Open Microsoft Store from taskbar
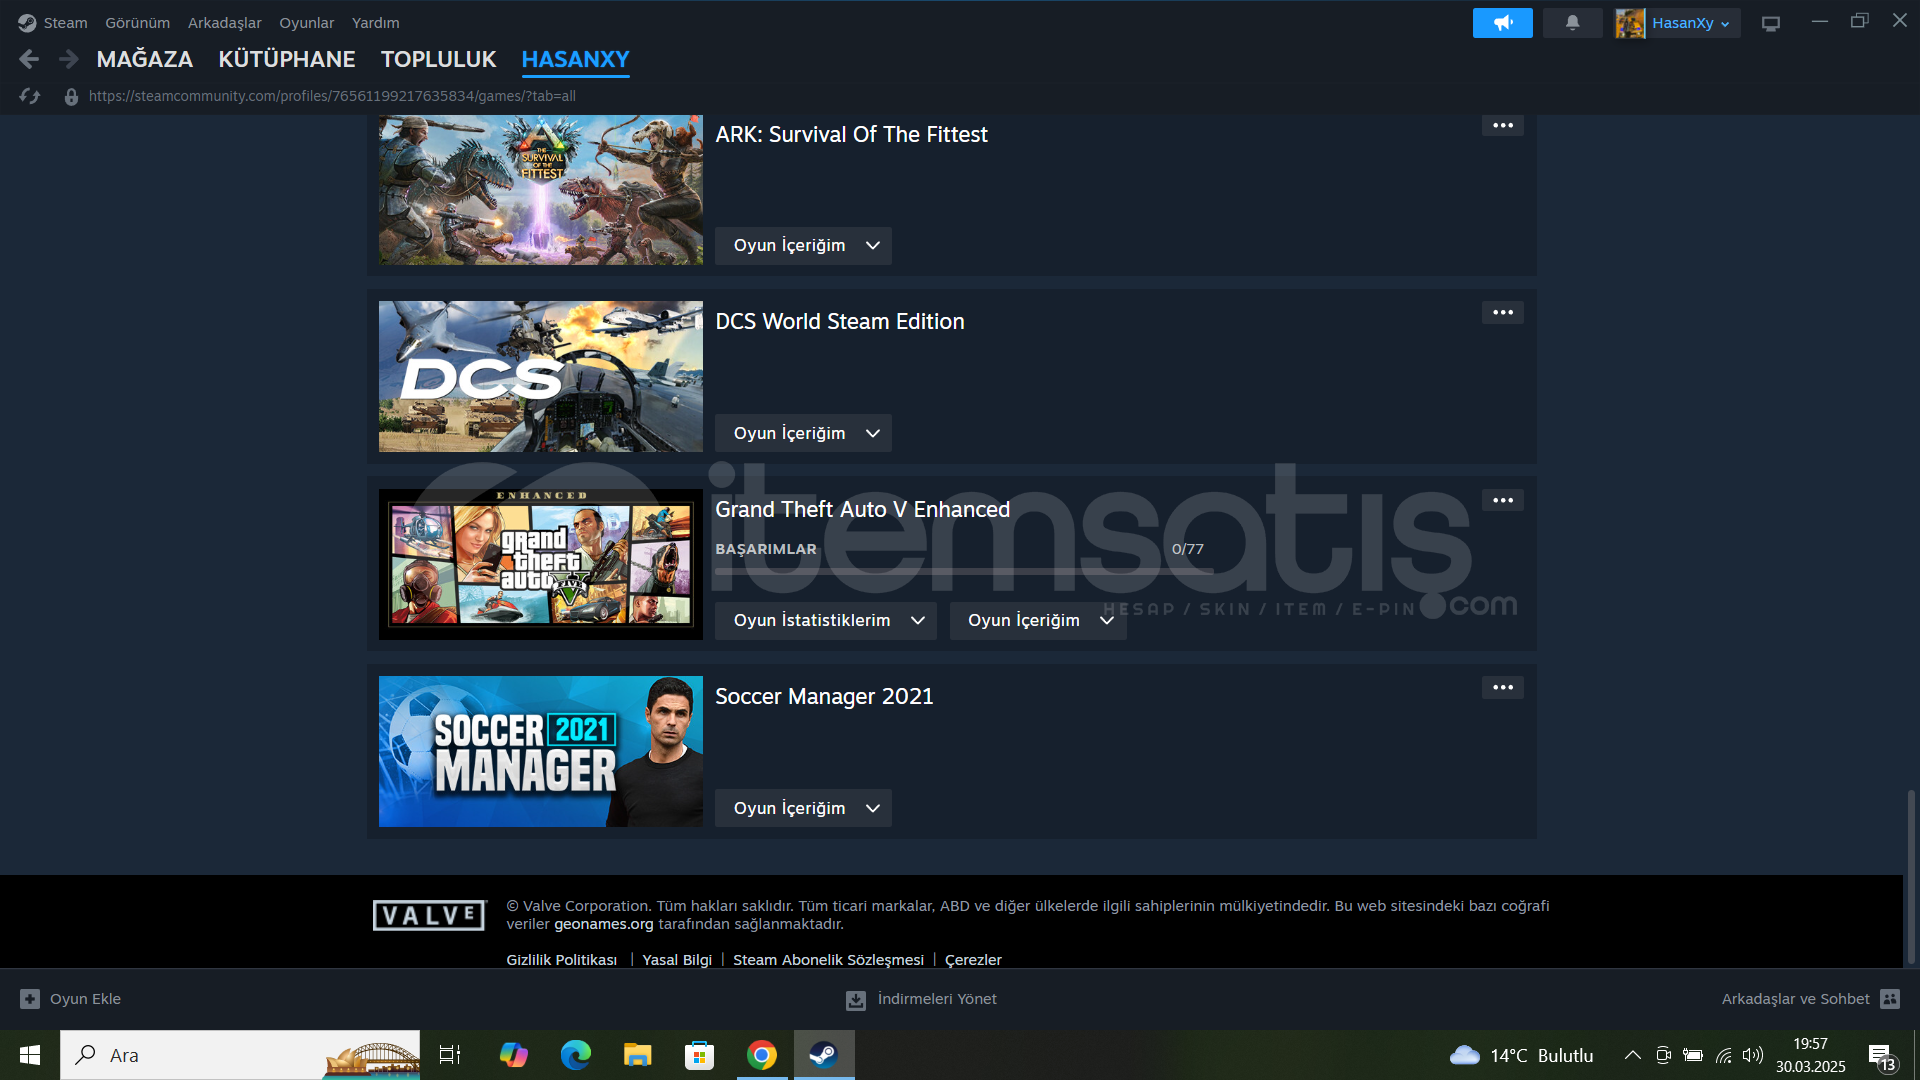This screenshot has height=1080, width=1920. pos(699,1055)
